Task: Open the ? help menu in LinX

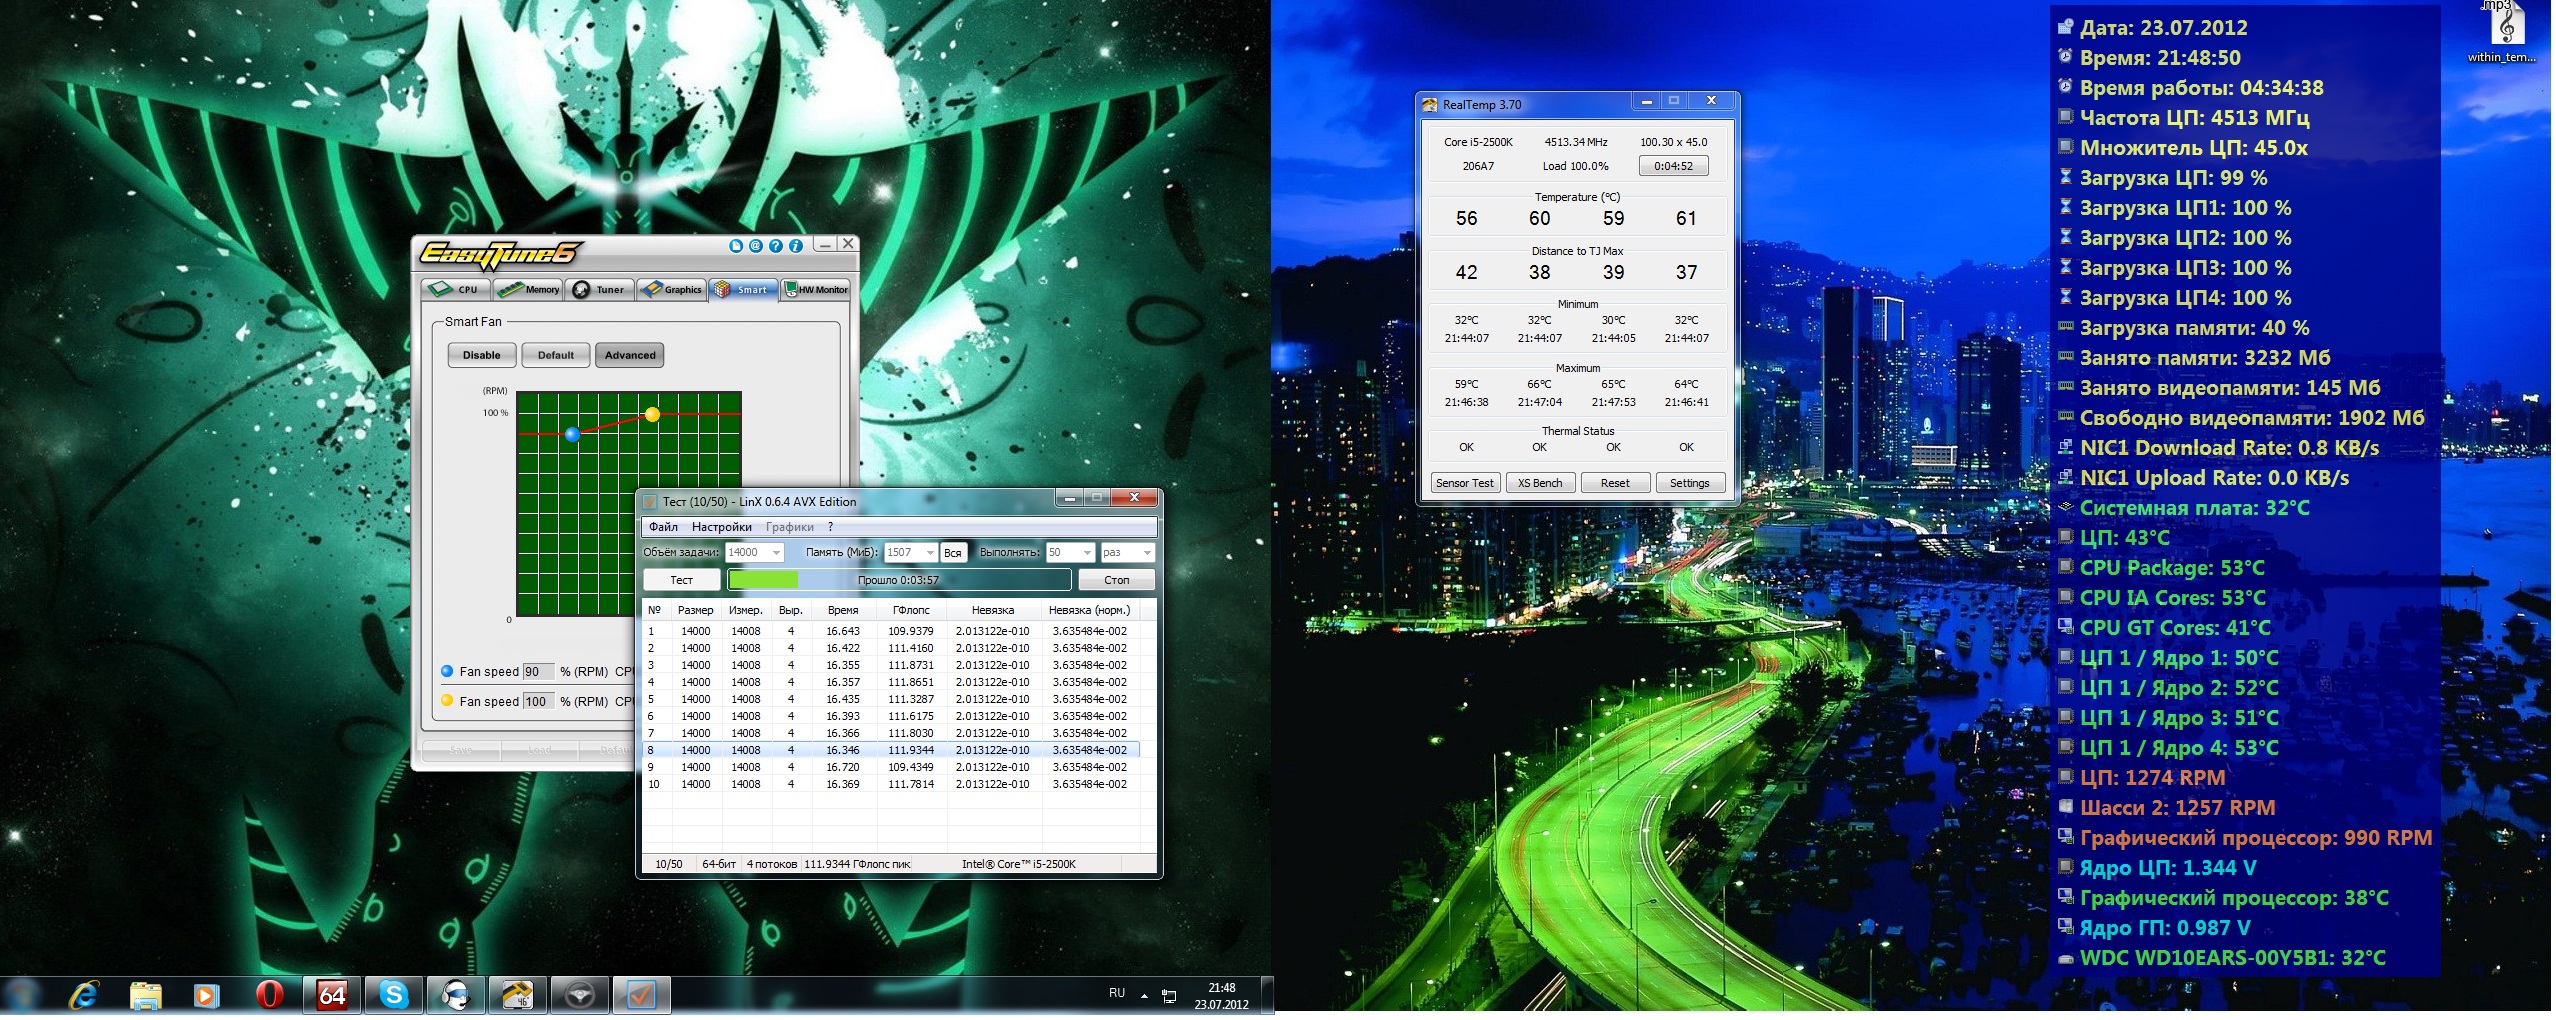Action: coord(830,527)
